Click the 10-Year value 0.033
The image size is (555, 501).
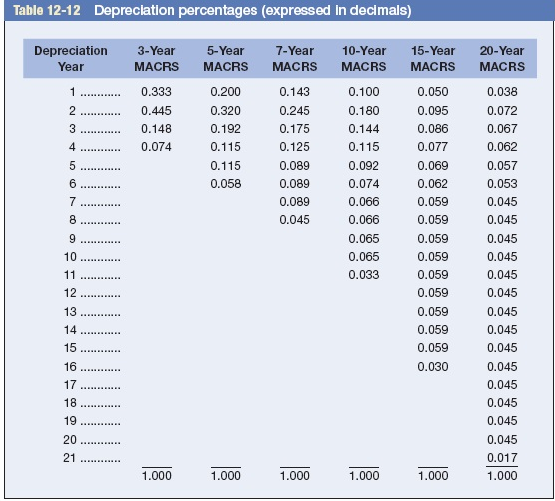364,275
